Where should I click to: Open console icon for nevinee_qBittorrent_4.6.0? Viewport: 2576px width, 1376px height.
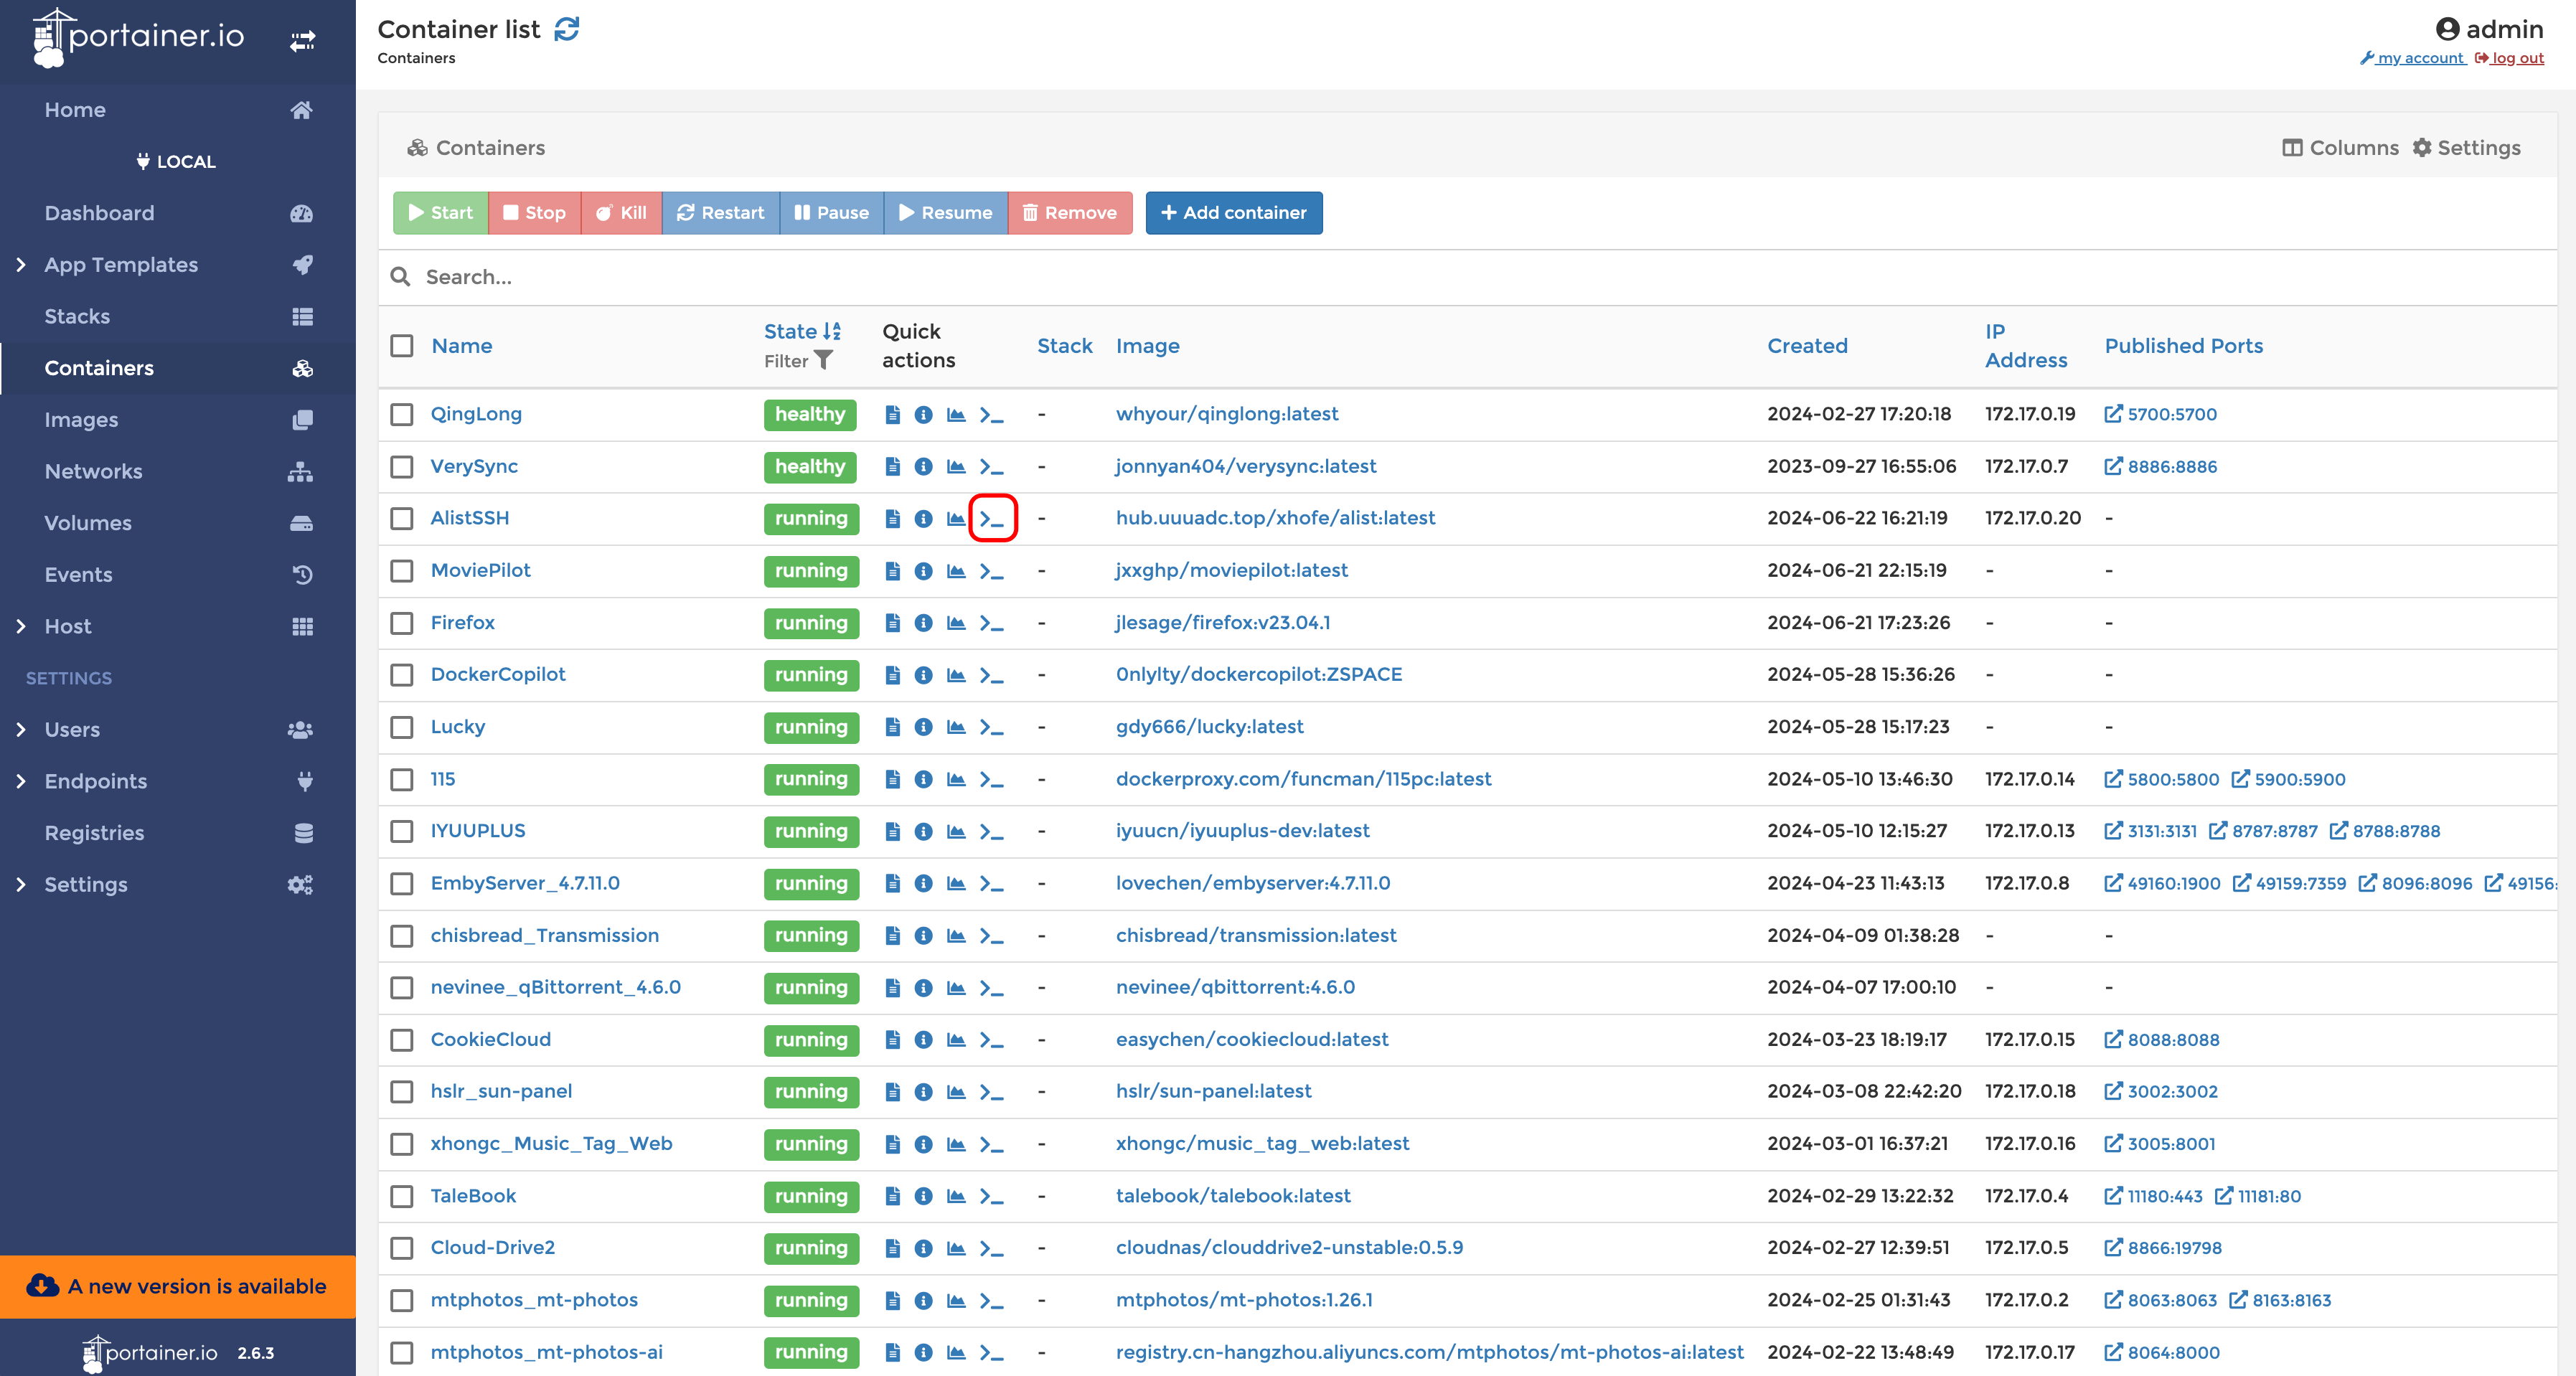[991, 988]
